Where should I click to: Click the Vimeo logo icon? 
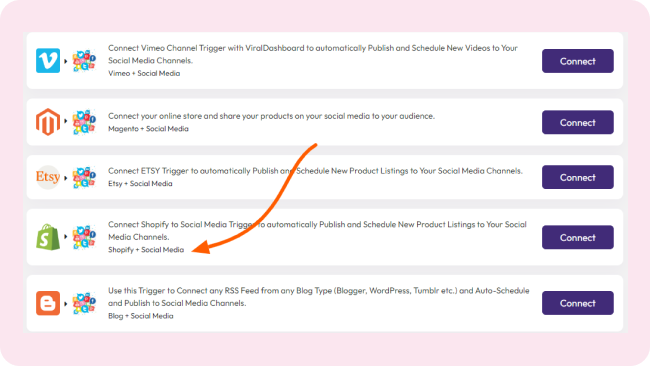(x=48, y=61)
